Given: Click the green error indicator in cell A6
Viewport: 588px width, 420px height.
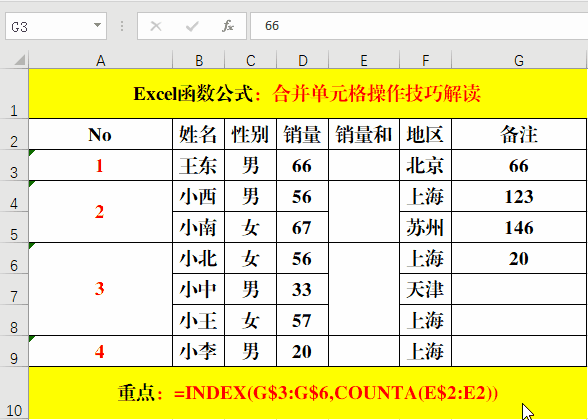Looking at the screenshot, I should tap(32, 245).
